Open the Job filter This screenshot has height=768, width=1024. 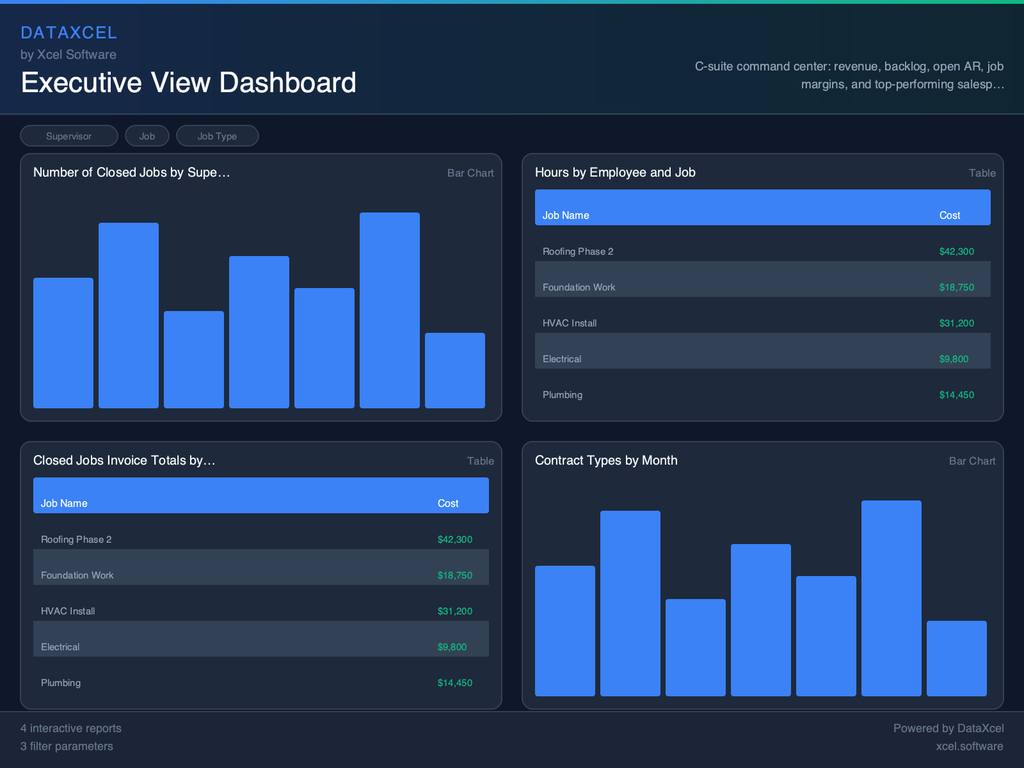(x=147, y=135)
